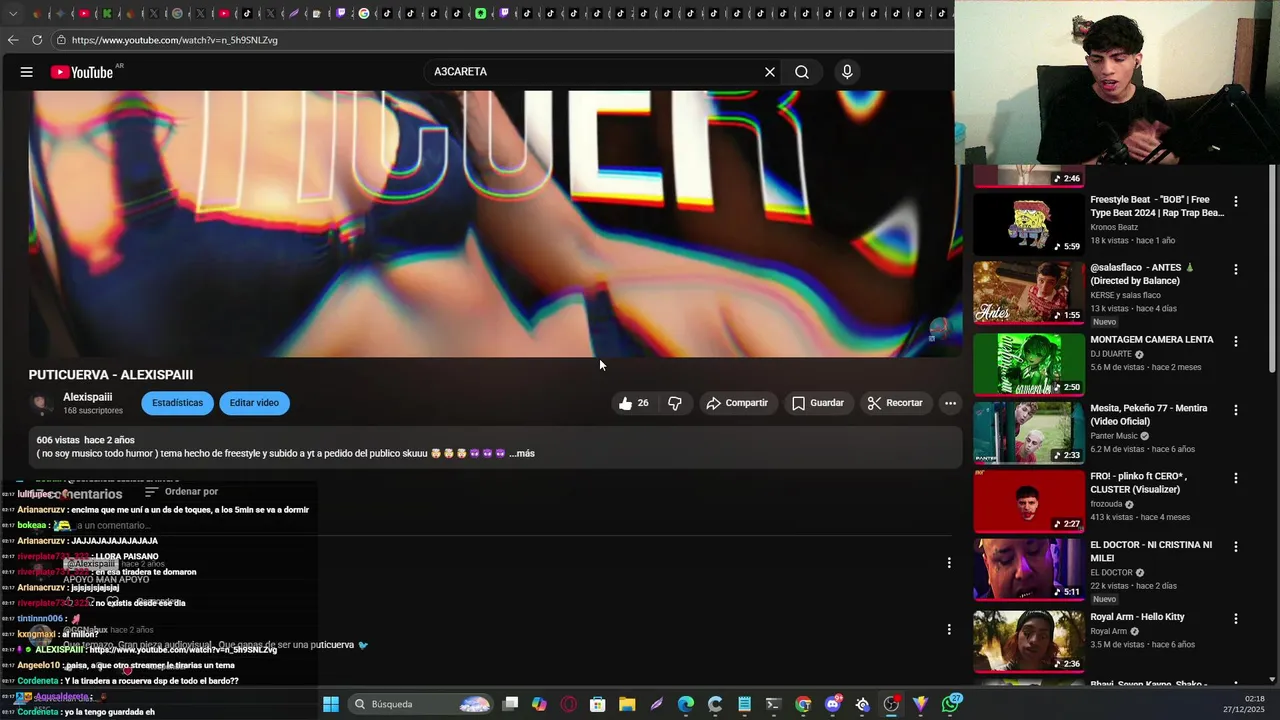1280x720 pixels.
Task: Clear the A3CARETA search text
Action: tap(770, 72)
